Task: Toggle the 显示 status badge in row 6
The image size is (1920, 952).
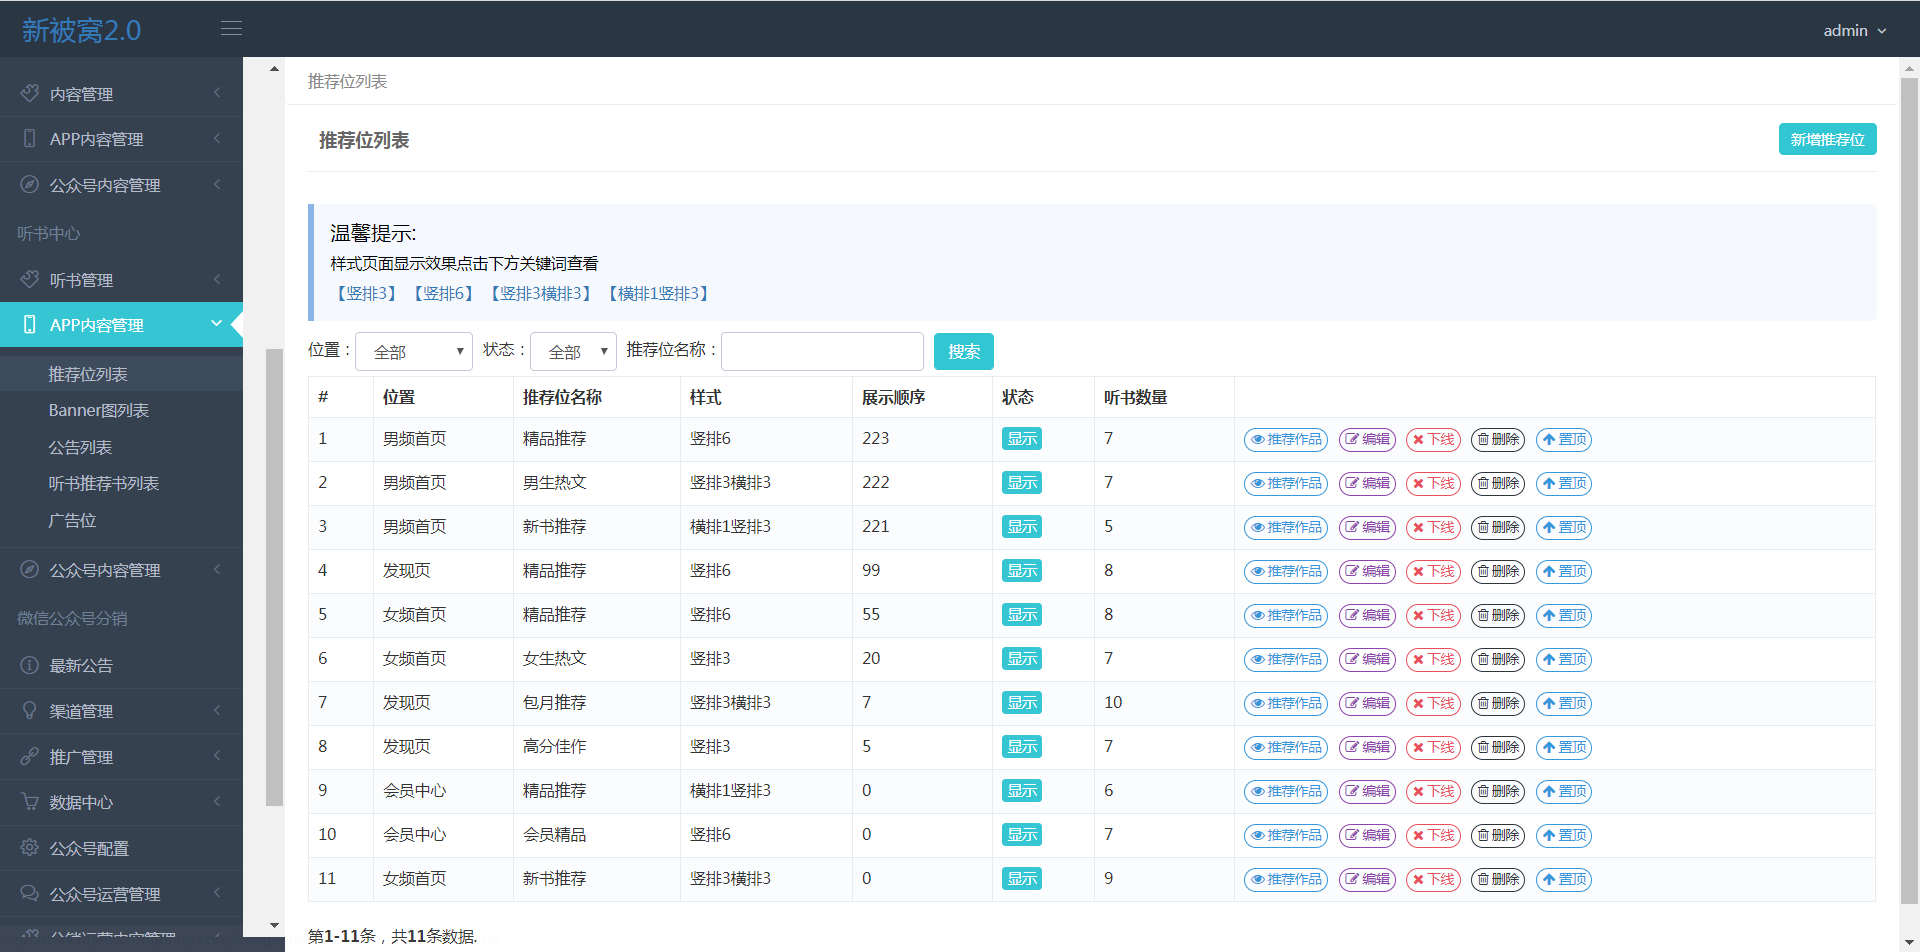Action: (x=1021, y=659)
